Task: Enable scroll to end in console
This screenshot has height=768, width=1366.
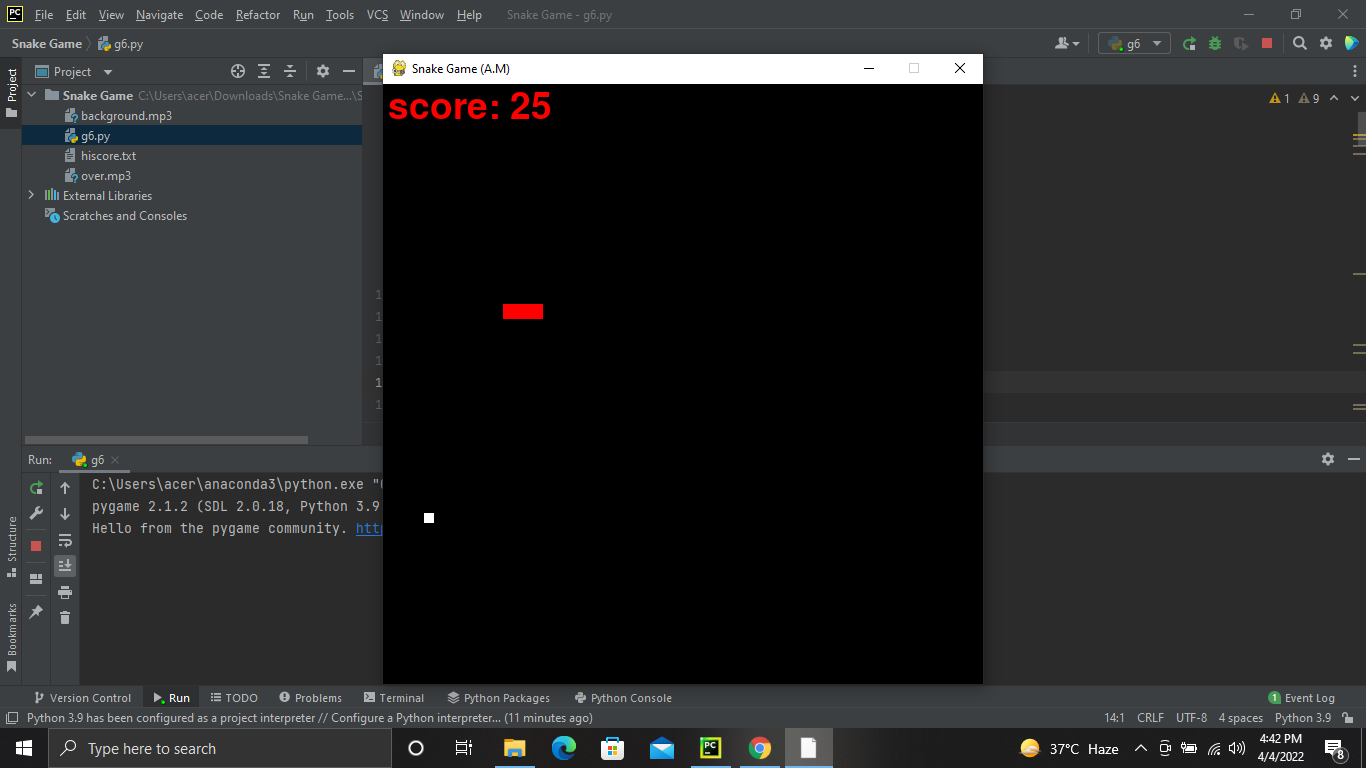Action: point(65,564)
